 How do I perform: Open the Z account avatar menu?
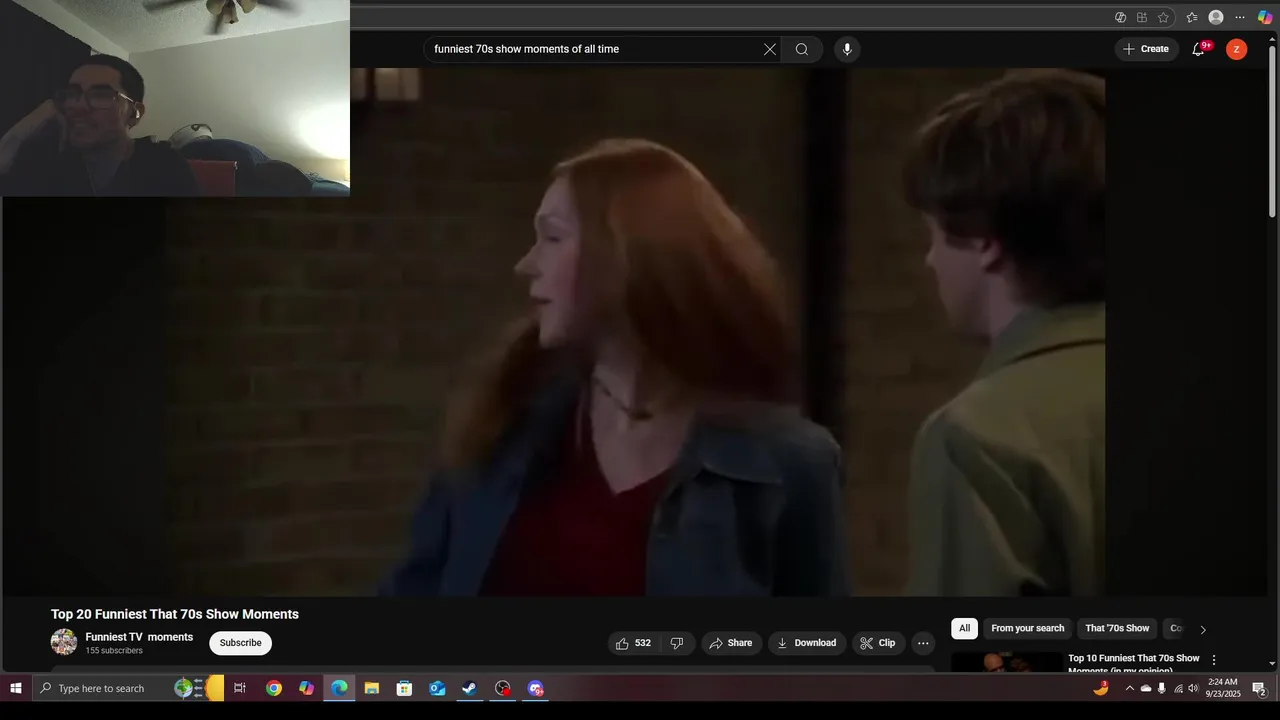point(1237,49)
